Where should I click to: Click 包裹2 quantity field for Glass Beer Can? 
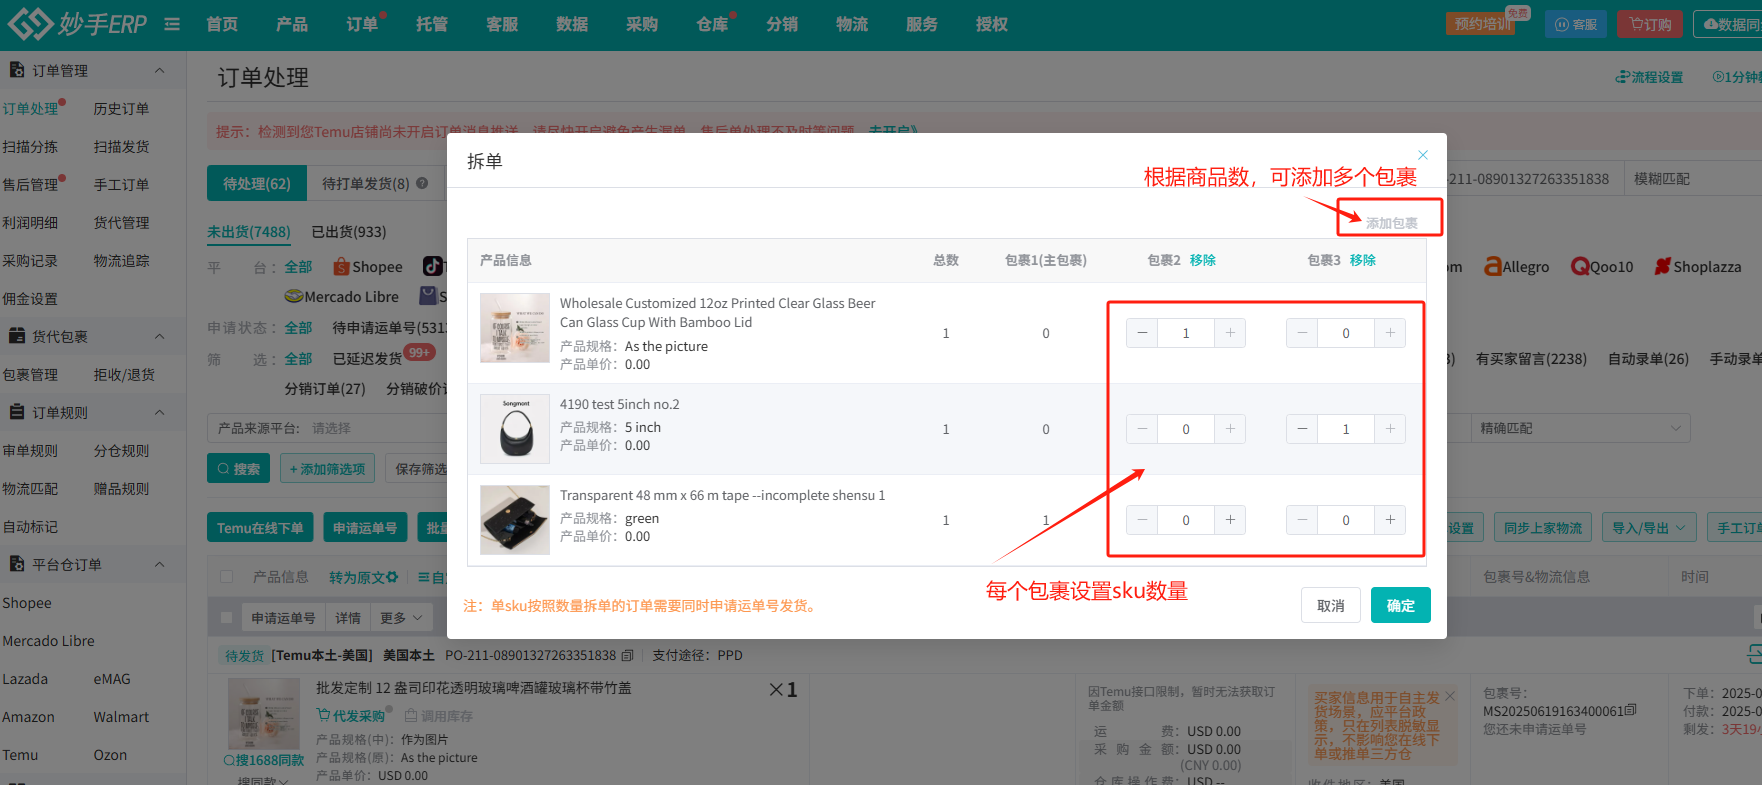click(x=1186, y=333)
